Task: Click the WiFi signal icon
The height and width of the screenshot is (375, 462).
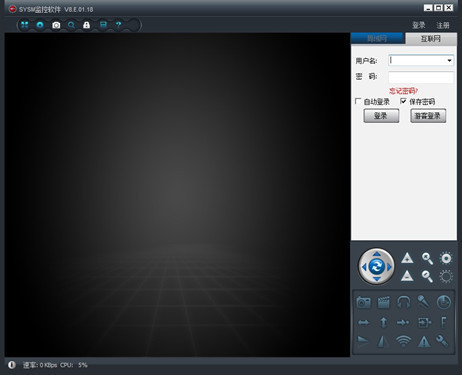Action: tap(403, 341)
